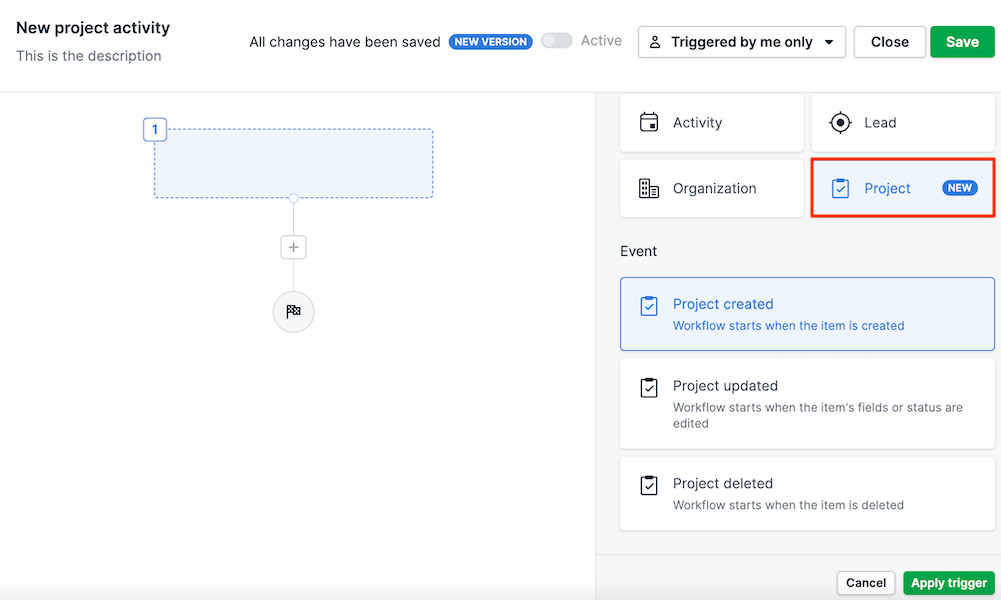Viewport: 1001px width, 600px height.
Task: Select the Project updated event option
Action: point(807,403)
